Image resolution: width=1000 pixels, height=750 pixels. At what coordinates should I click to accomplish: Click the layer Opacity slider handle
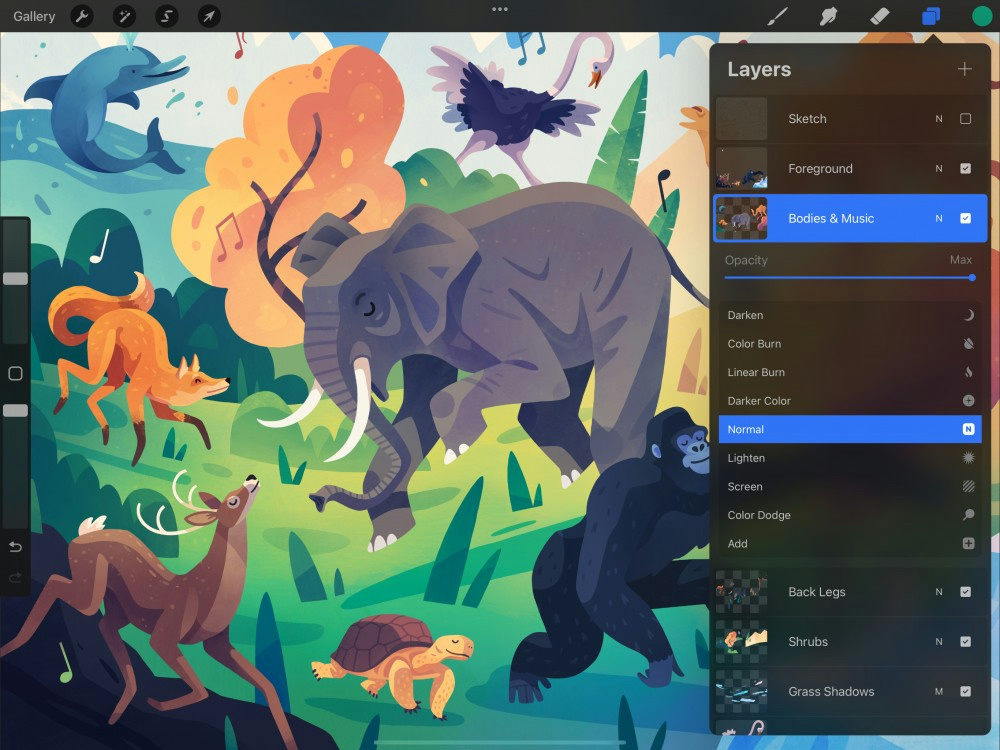pyautogui.click(x=972, y=277)
